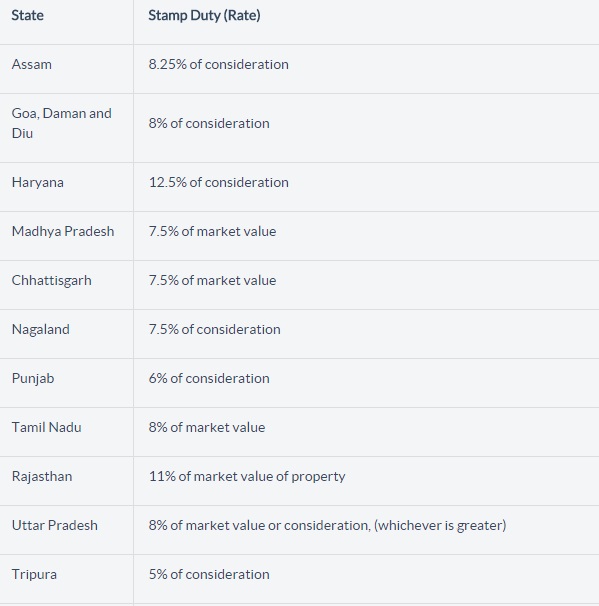Viewport: 599px width, 606px height.
Task: Click the Rajasthan row label
Action: [42, 477]
